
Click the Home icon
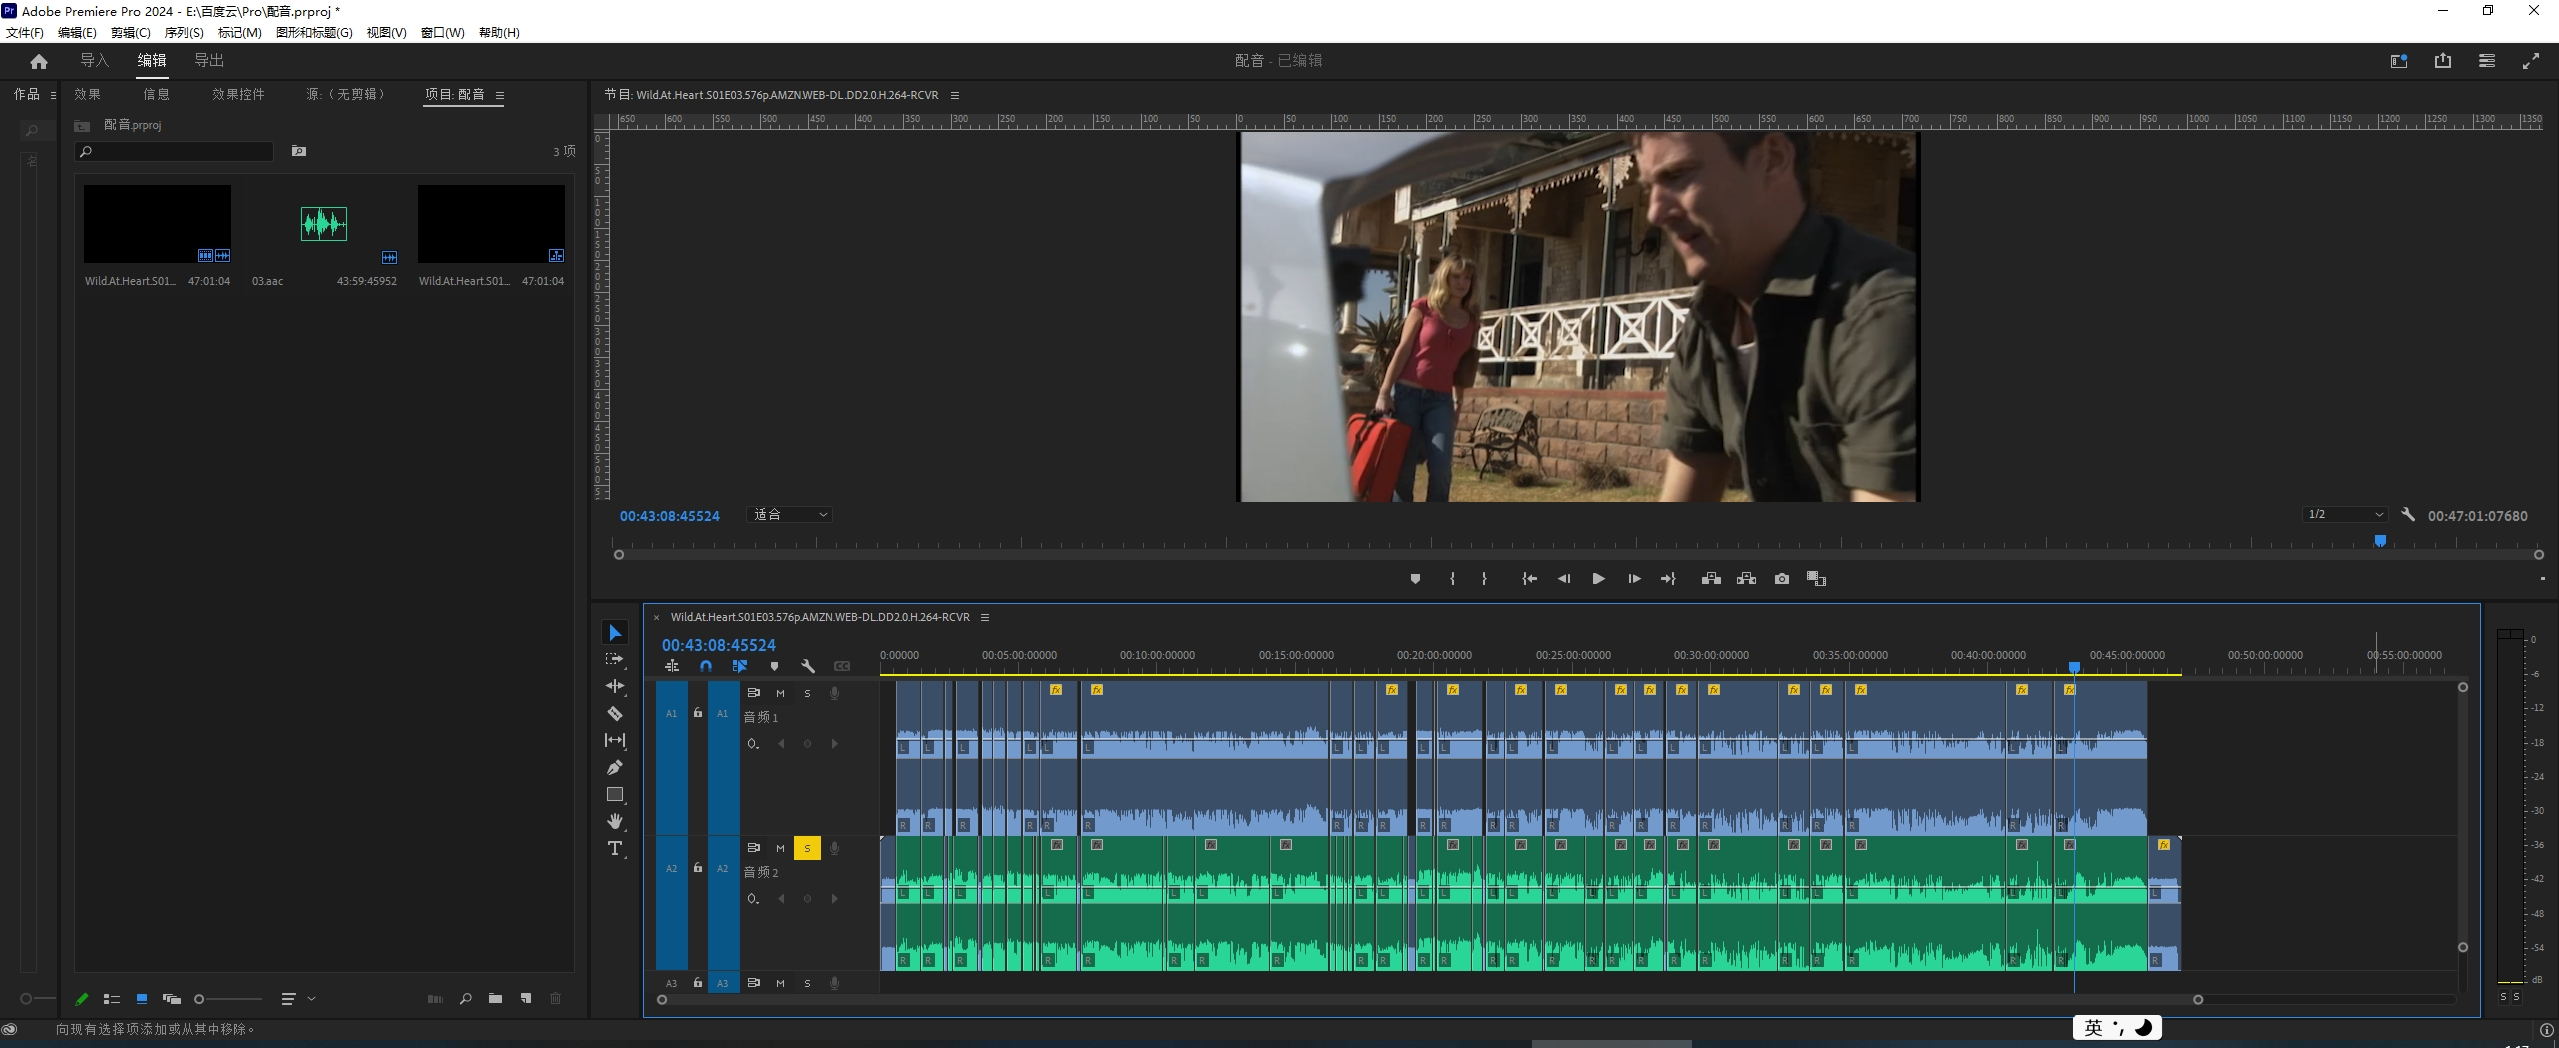(x=39, y=62)
